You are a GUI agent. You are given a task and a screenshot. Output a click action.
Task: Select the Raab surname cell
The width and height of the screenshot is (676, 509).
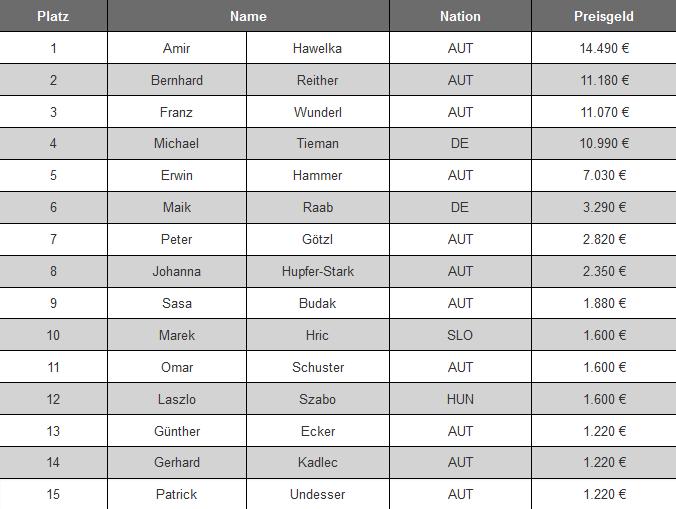click(x=318, y=207)
